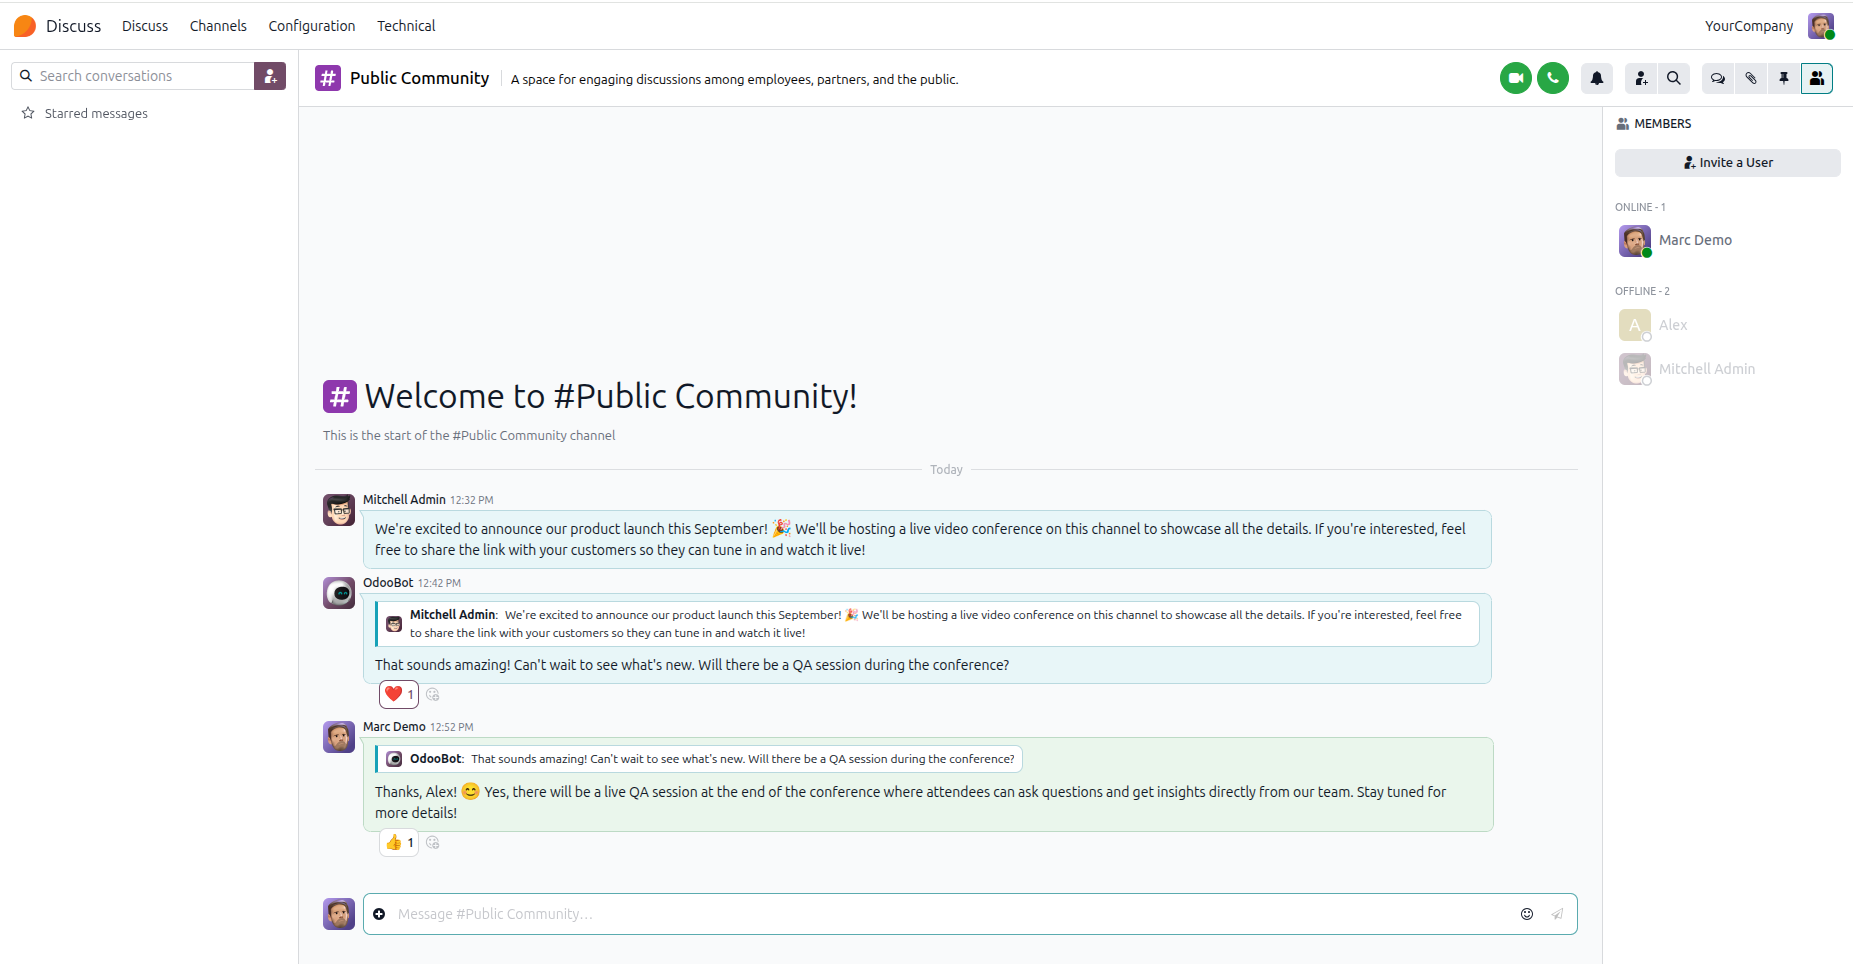
Task: Start a voice call with phone icon
Action: 1552,78
